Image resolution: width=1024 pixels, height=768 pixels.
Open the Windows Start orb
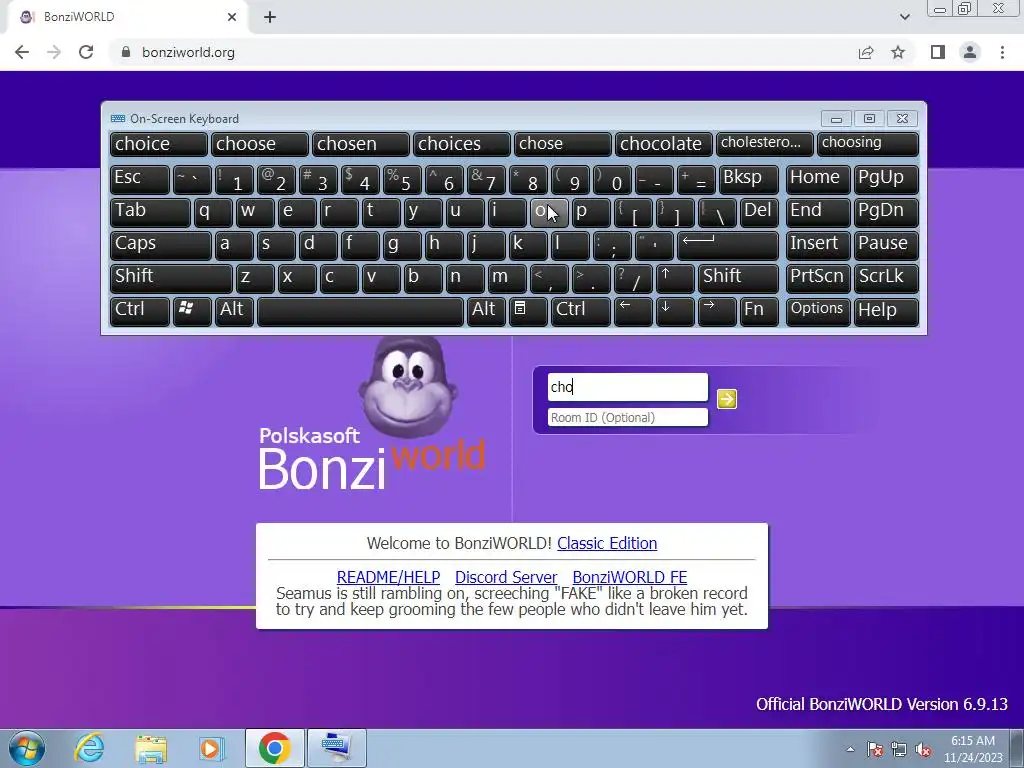26,748
